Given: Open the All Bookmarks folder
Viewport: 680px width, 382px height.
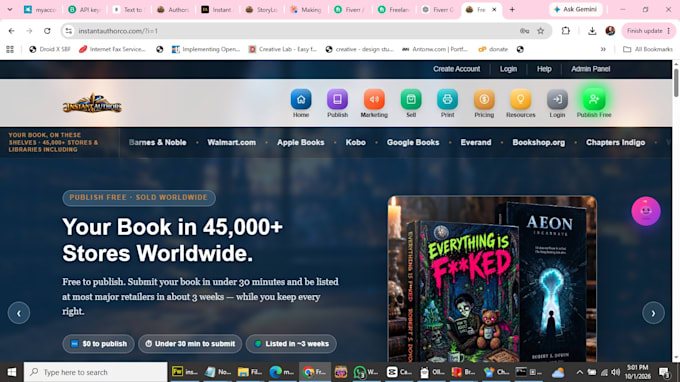Looking at the screenshot, I should 647,49.
